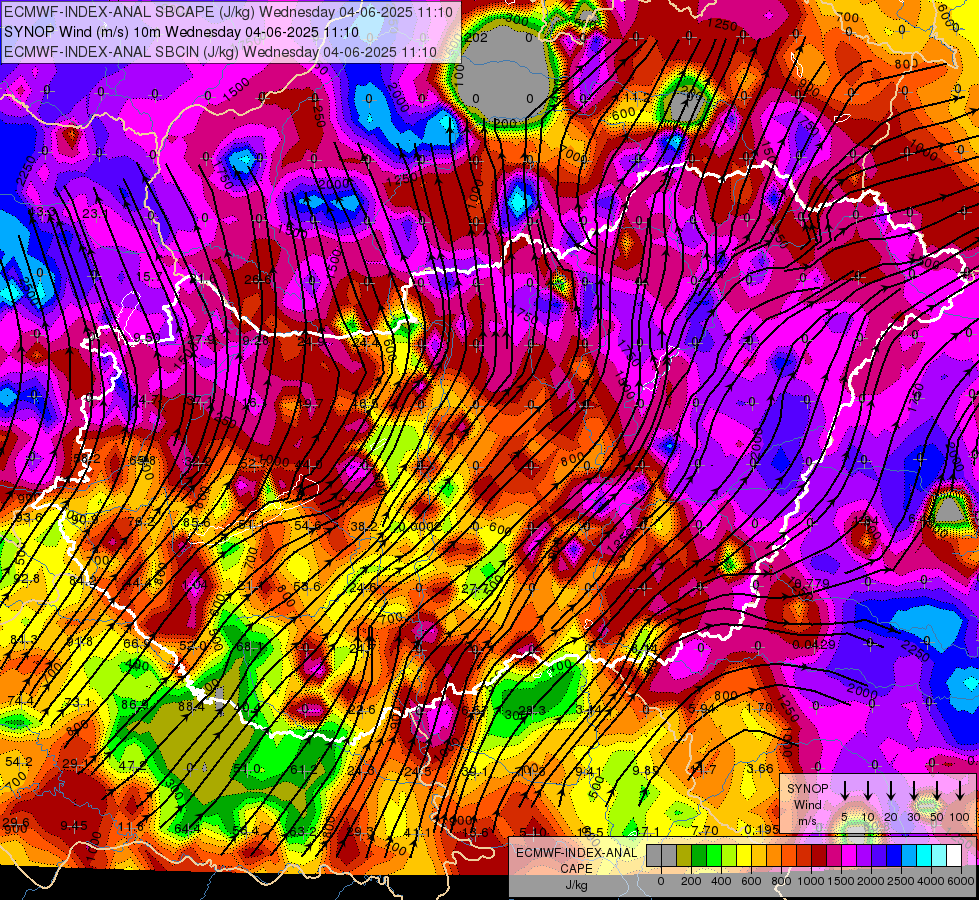The image size is (979, 900).
Task: Click the 54.2 CIN value
Action: (x=19, y=761)
